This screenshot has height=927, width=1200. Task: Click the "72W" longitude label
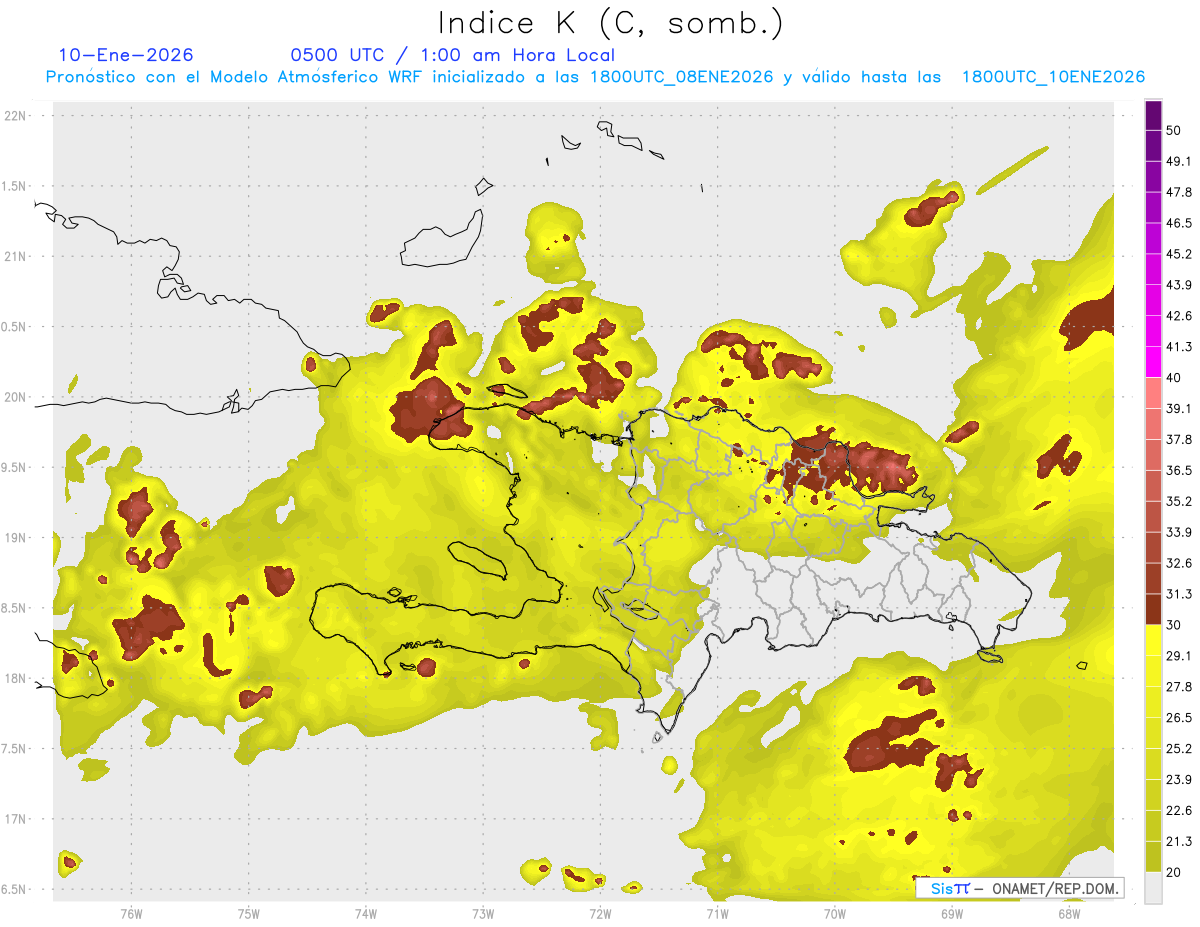point(600,914)
